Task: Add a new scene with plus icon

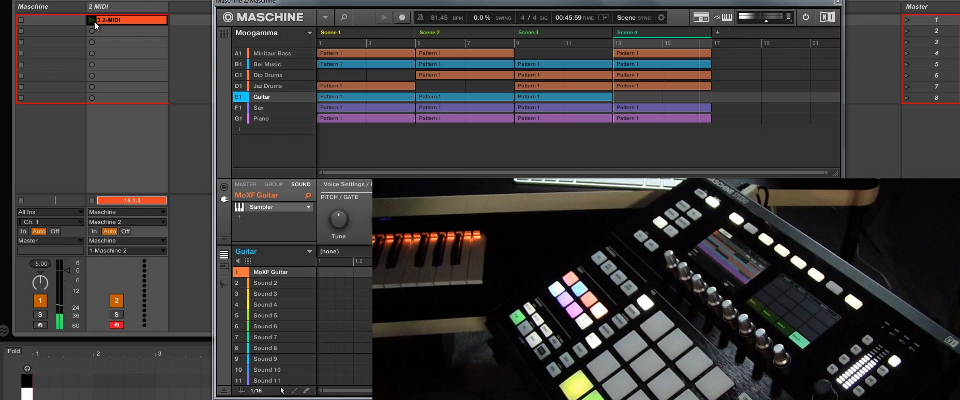Action: [x=716, y=33]
